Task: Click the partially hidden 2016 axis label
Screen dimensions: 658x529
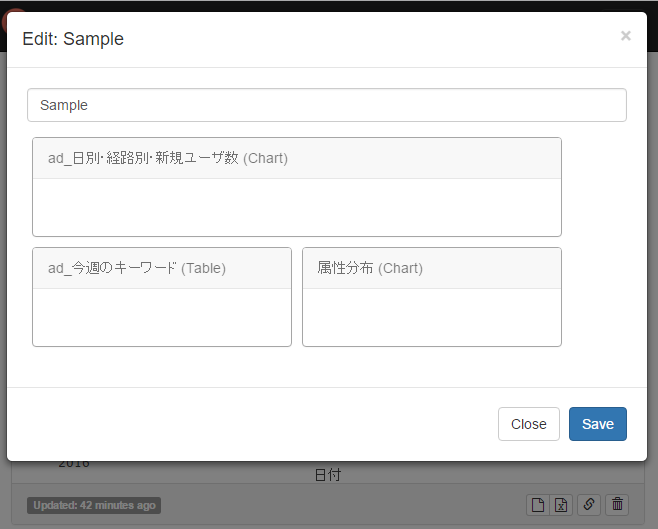Action: tap(74, 464)
